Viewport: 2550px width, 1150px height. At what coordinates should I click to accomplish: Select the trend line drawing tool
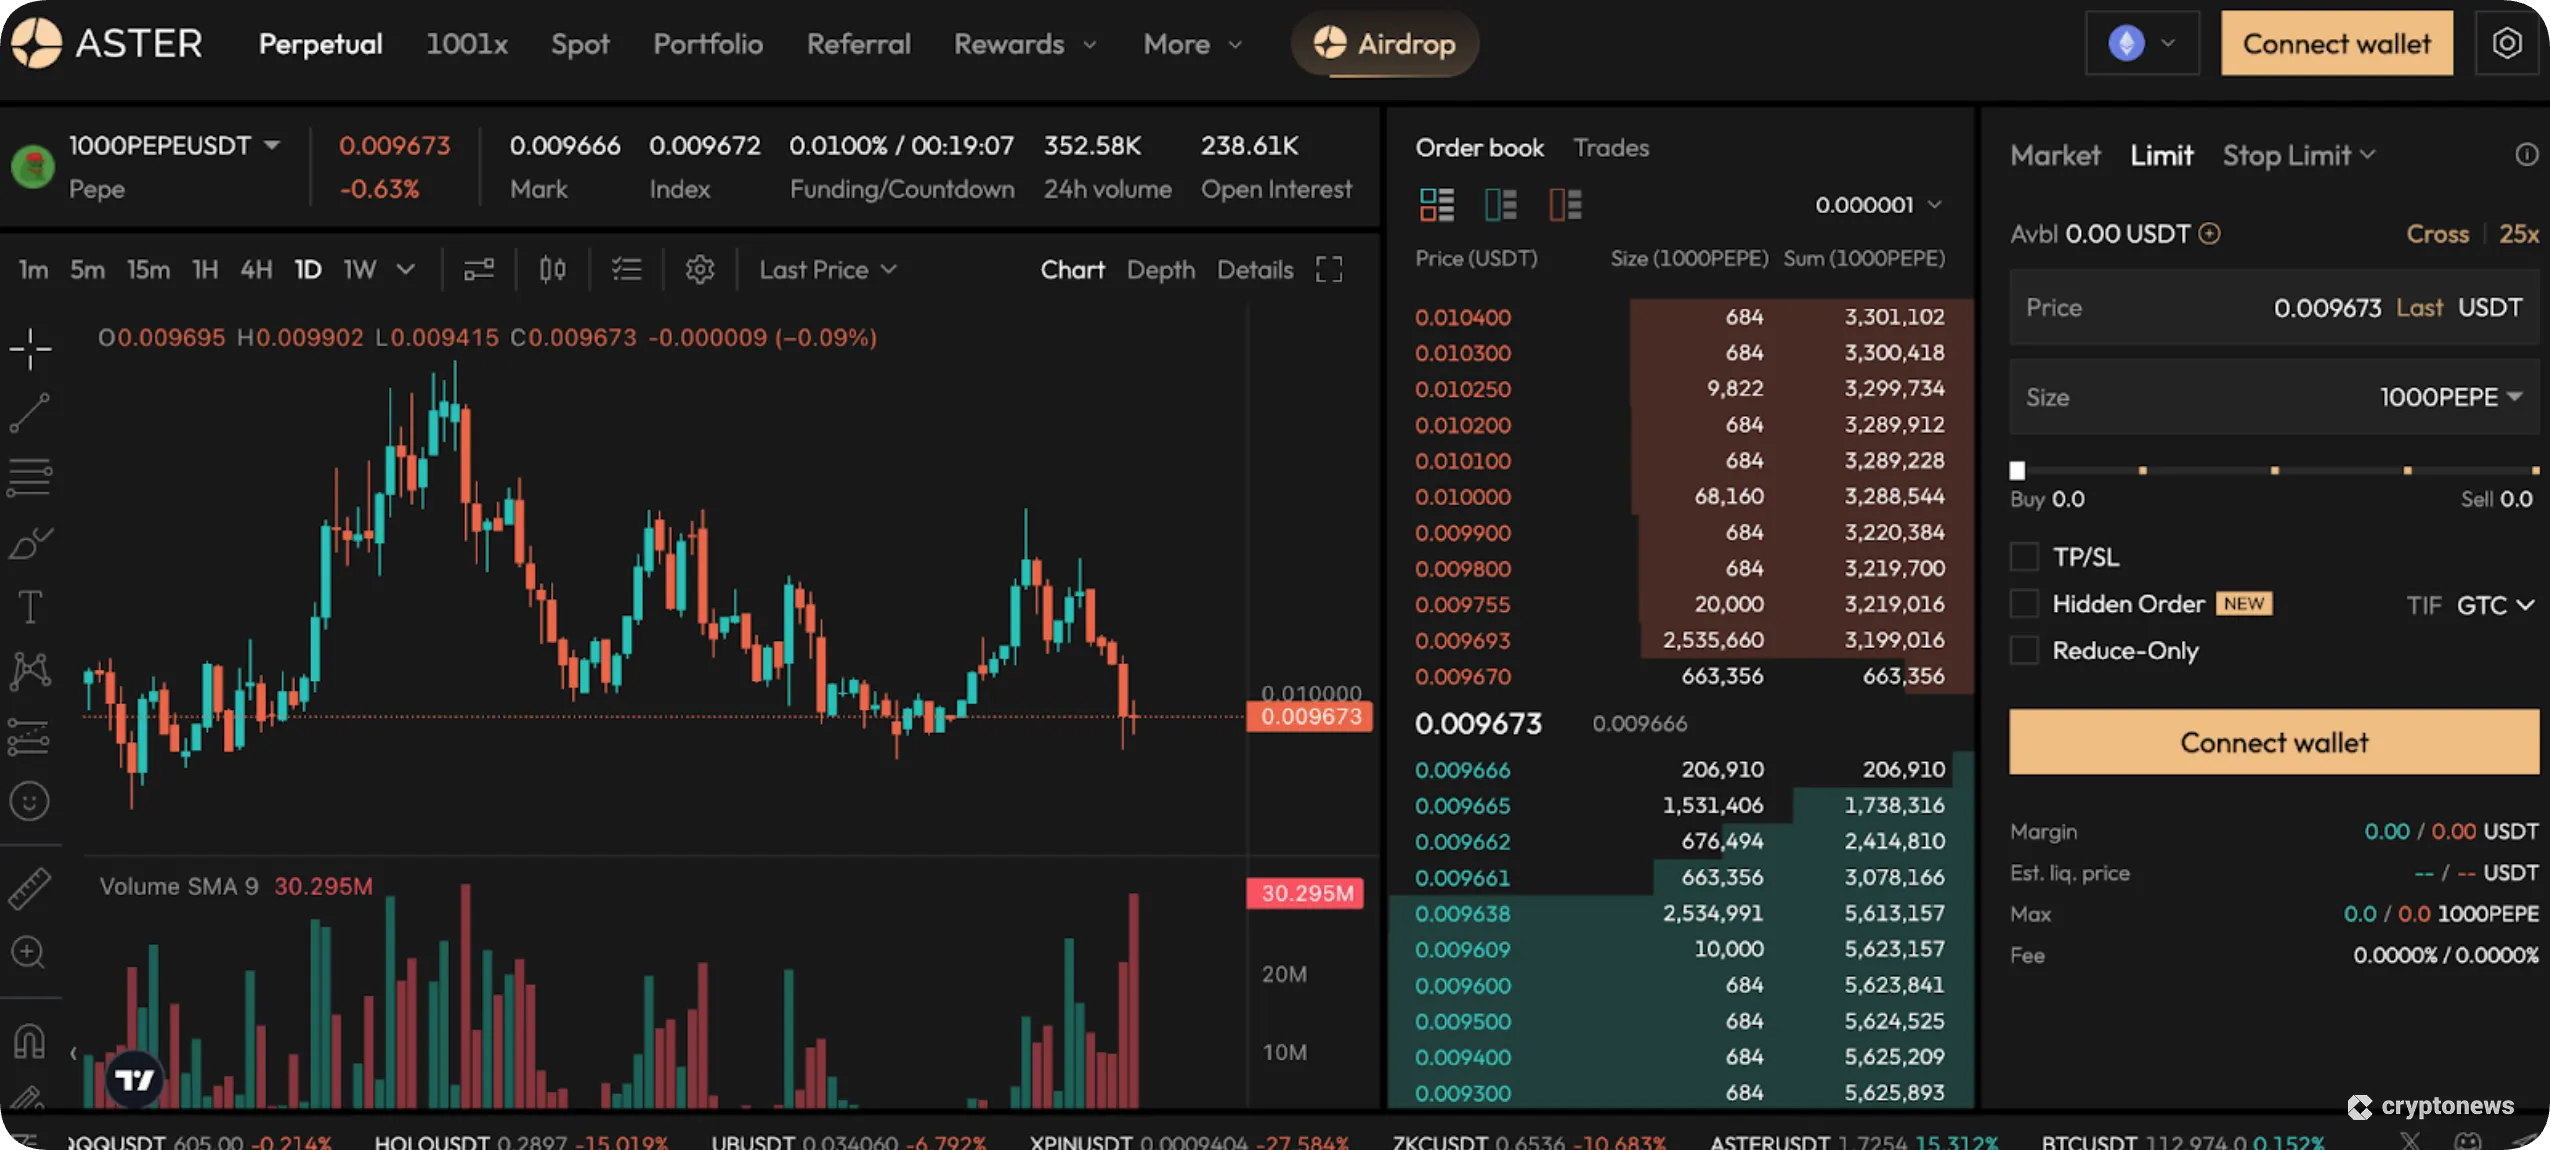pyautogui.click(x=31, y=413)
